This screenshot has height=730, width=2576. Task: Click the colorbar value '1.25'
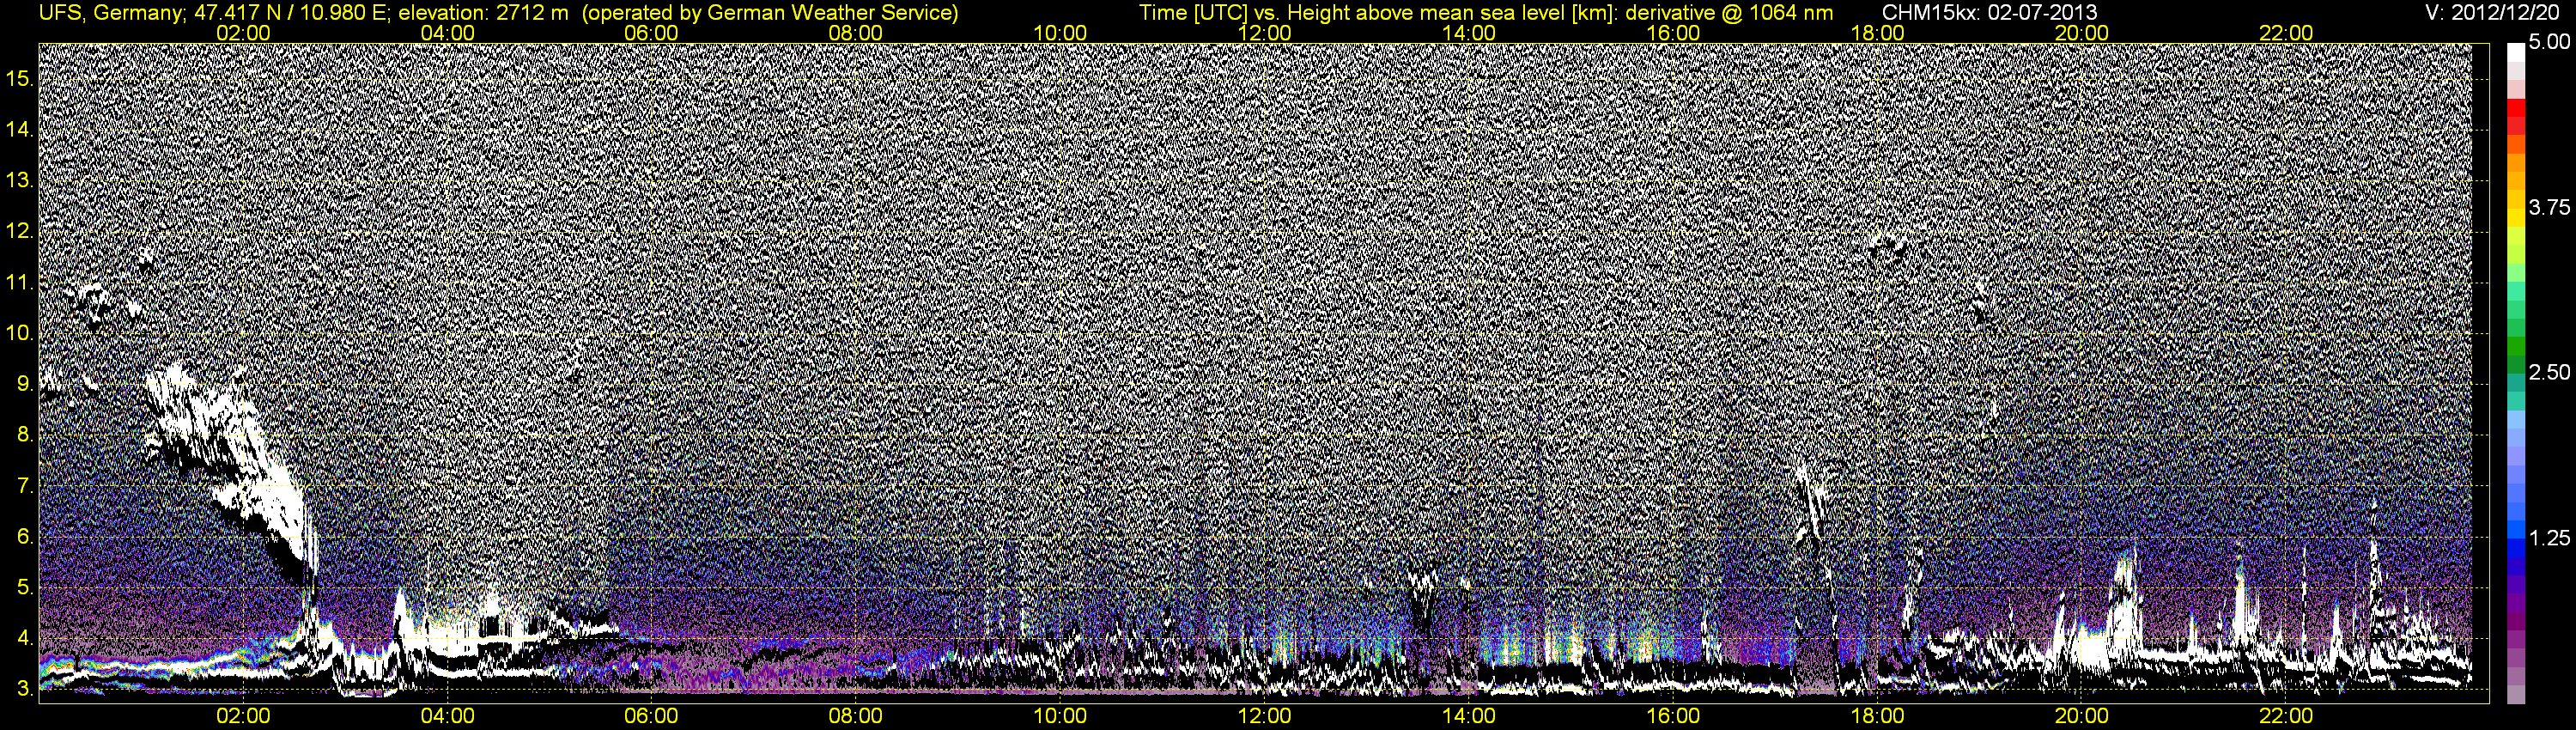point(2549,538)
